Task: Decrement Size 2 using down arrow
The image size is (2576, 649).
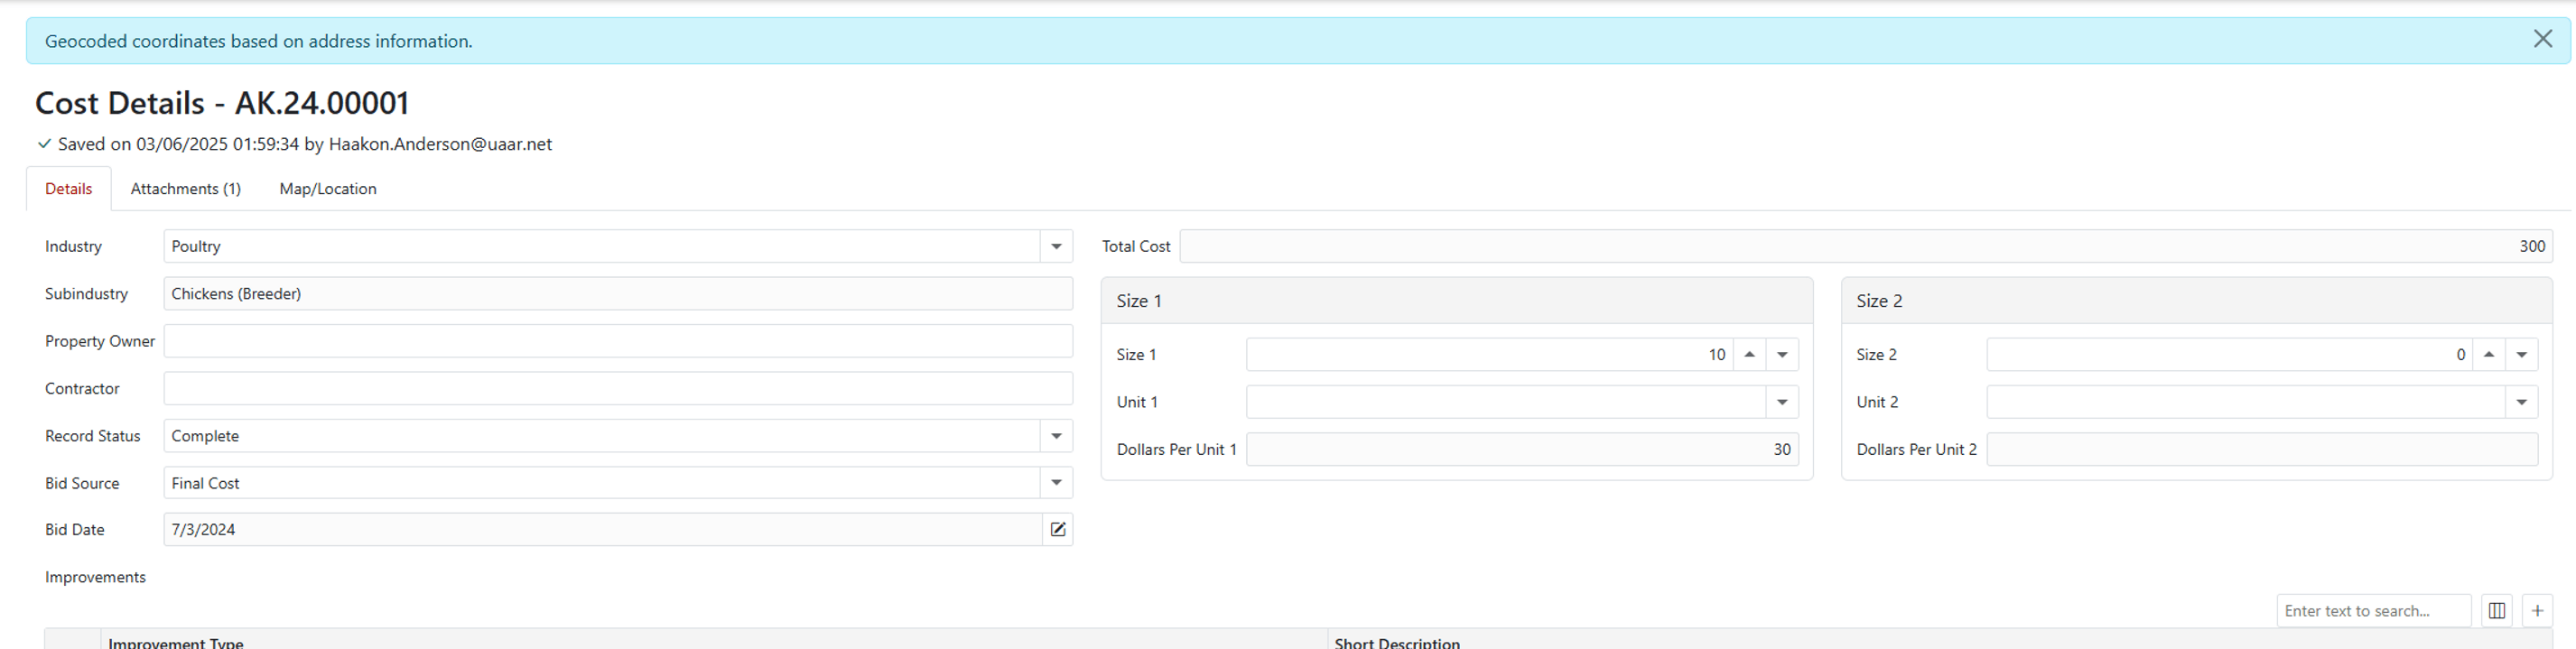Action: (x=2521, y=355)
